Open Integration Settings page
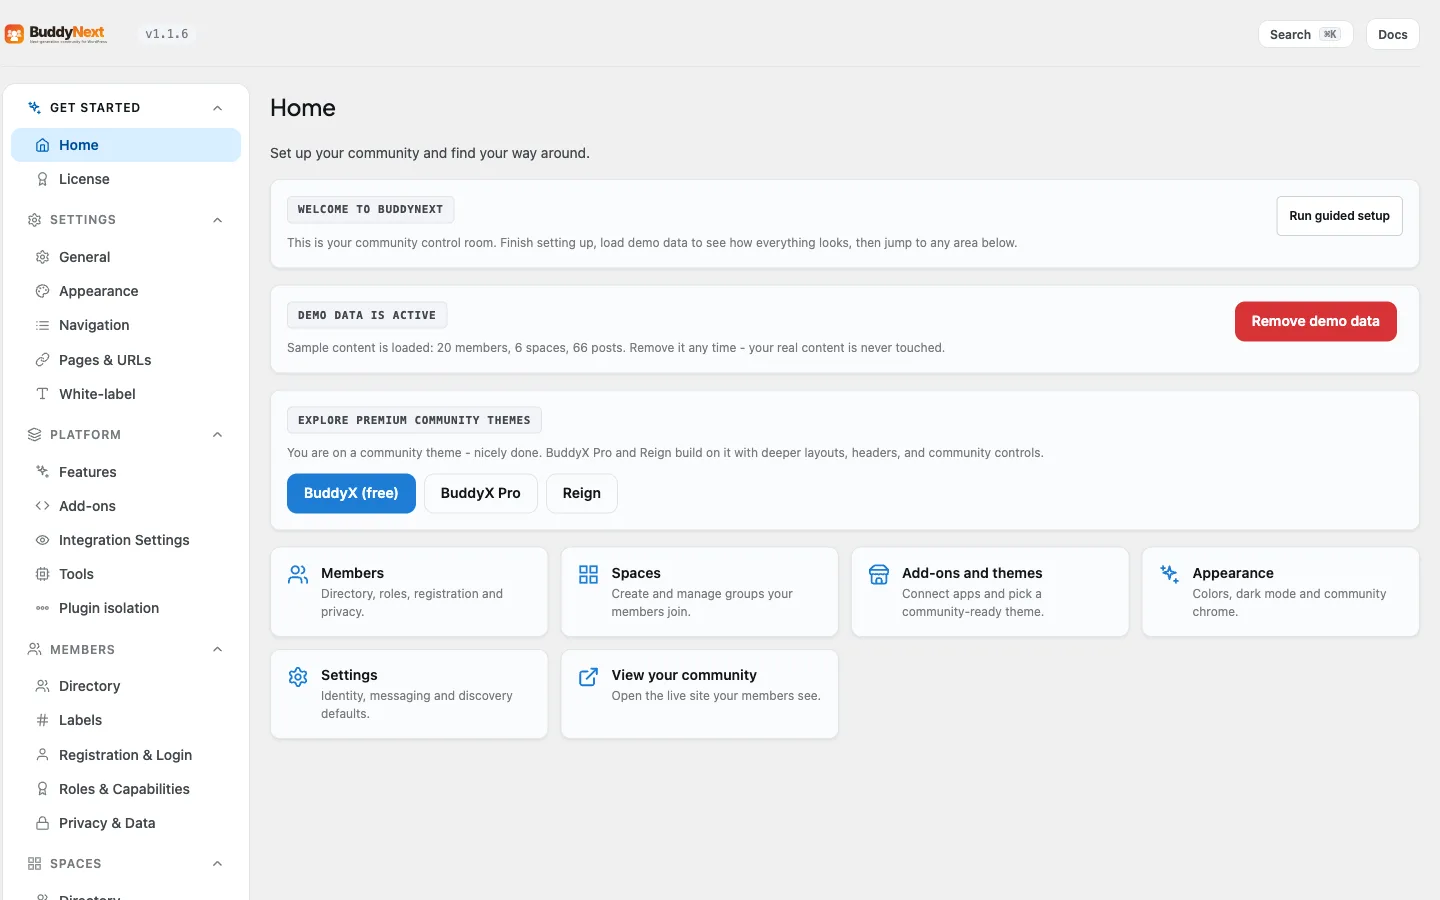The image size is (1440, 900). pos(126,540)
